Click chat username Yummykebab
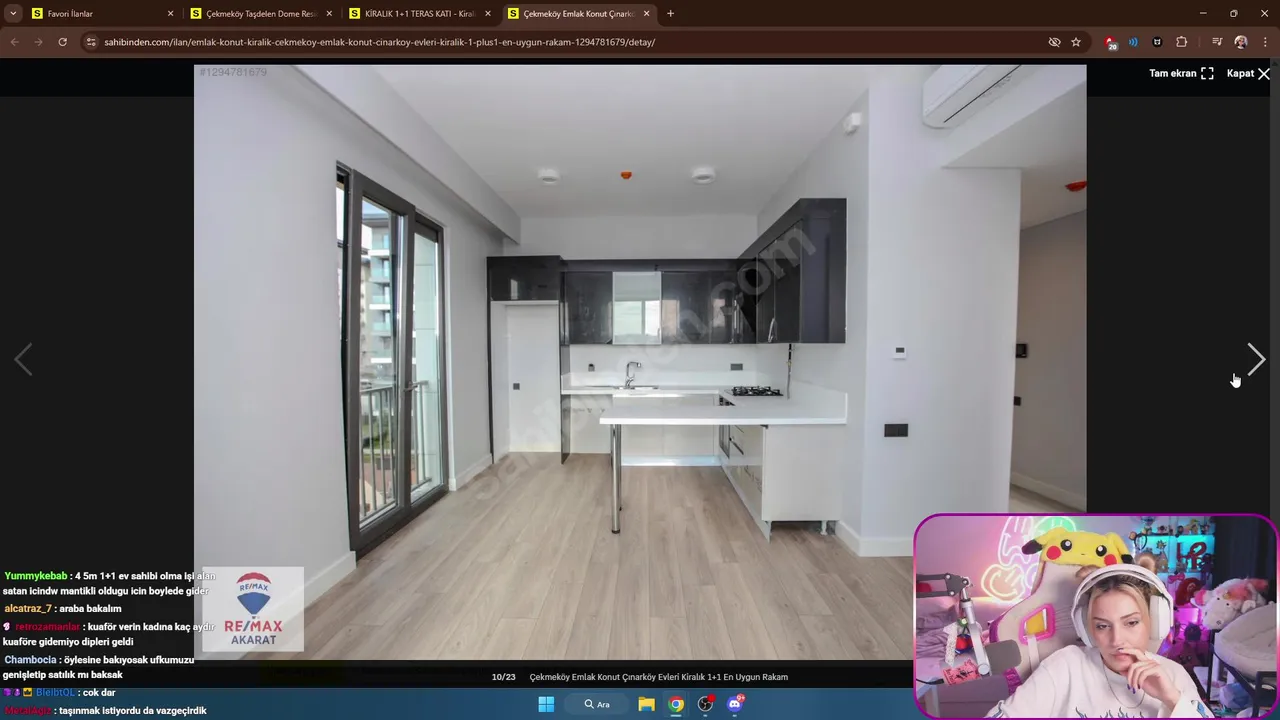The width and height of the screenshot is (1280, 720). 35,576
